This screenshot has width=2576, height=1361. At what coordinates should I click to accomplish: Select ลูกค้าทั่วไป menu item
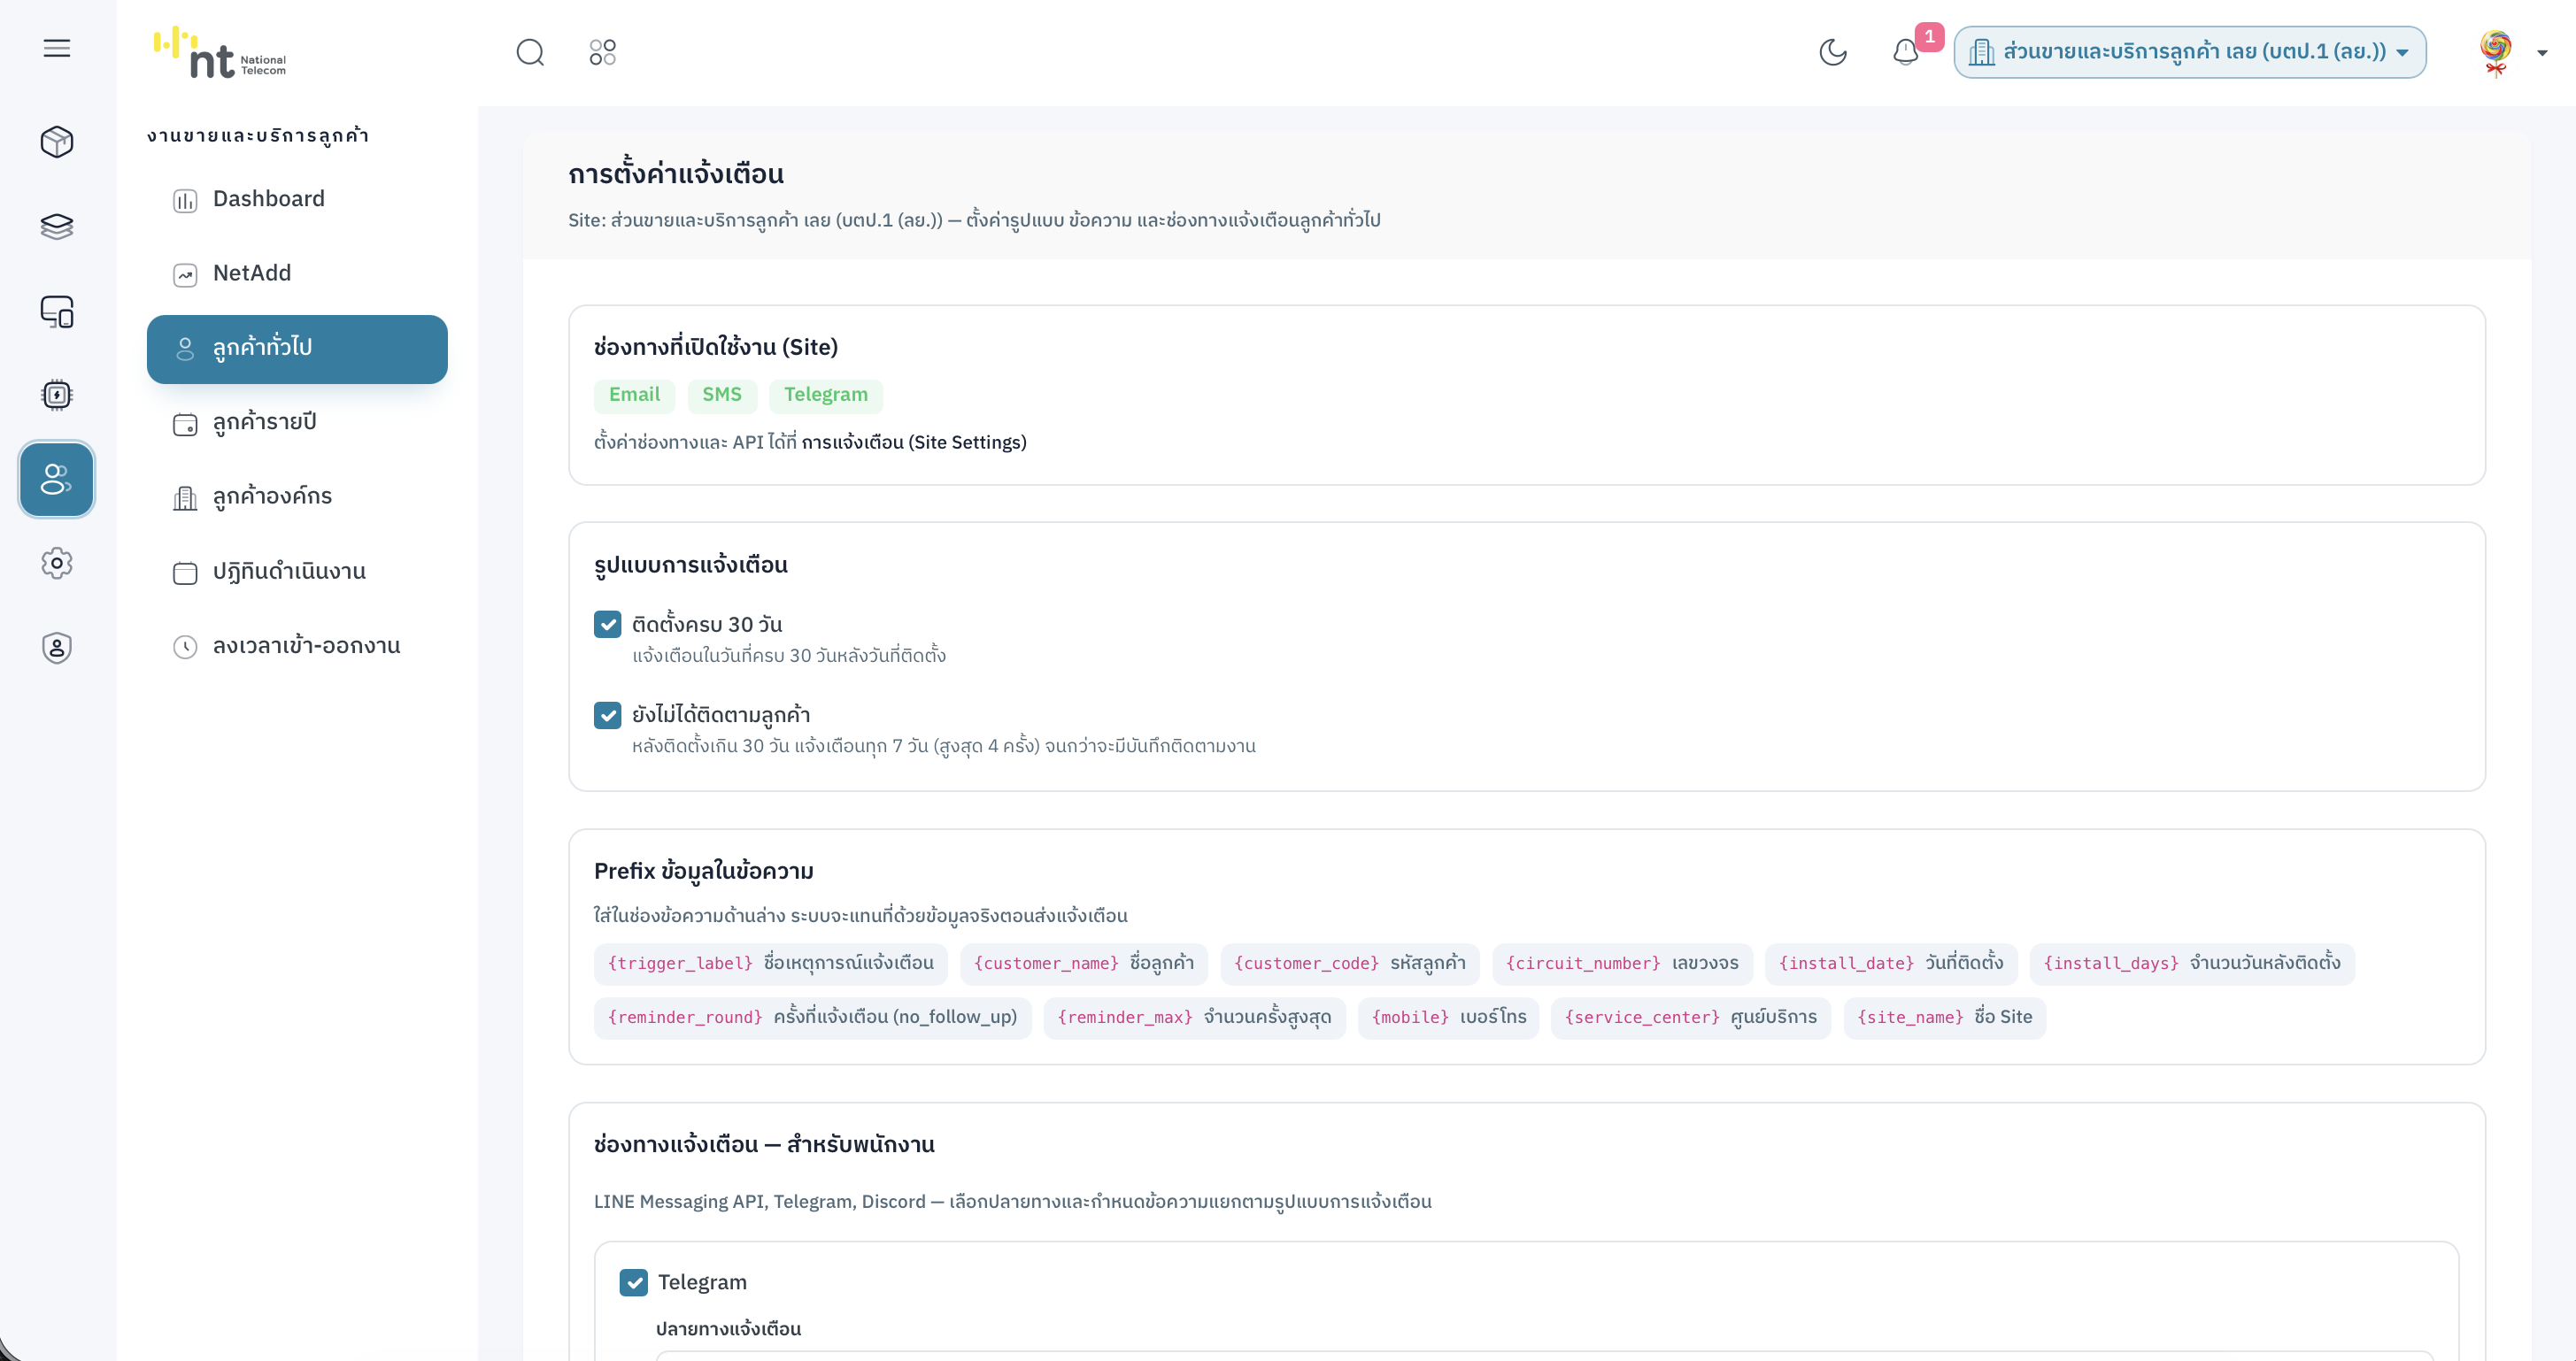point(297,349)
